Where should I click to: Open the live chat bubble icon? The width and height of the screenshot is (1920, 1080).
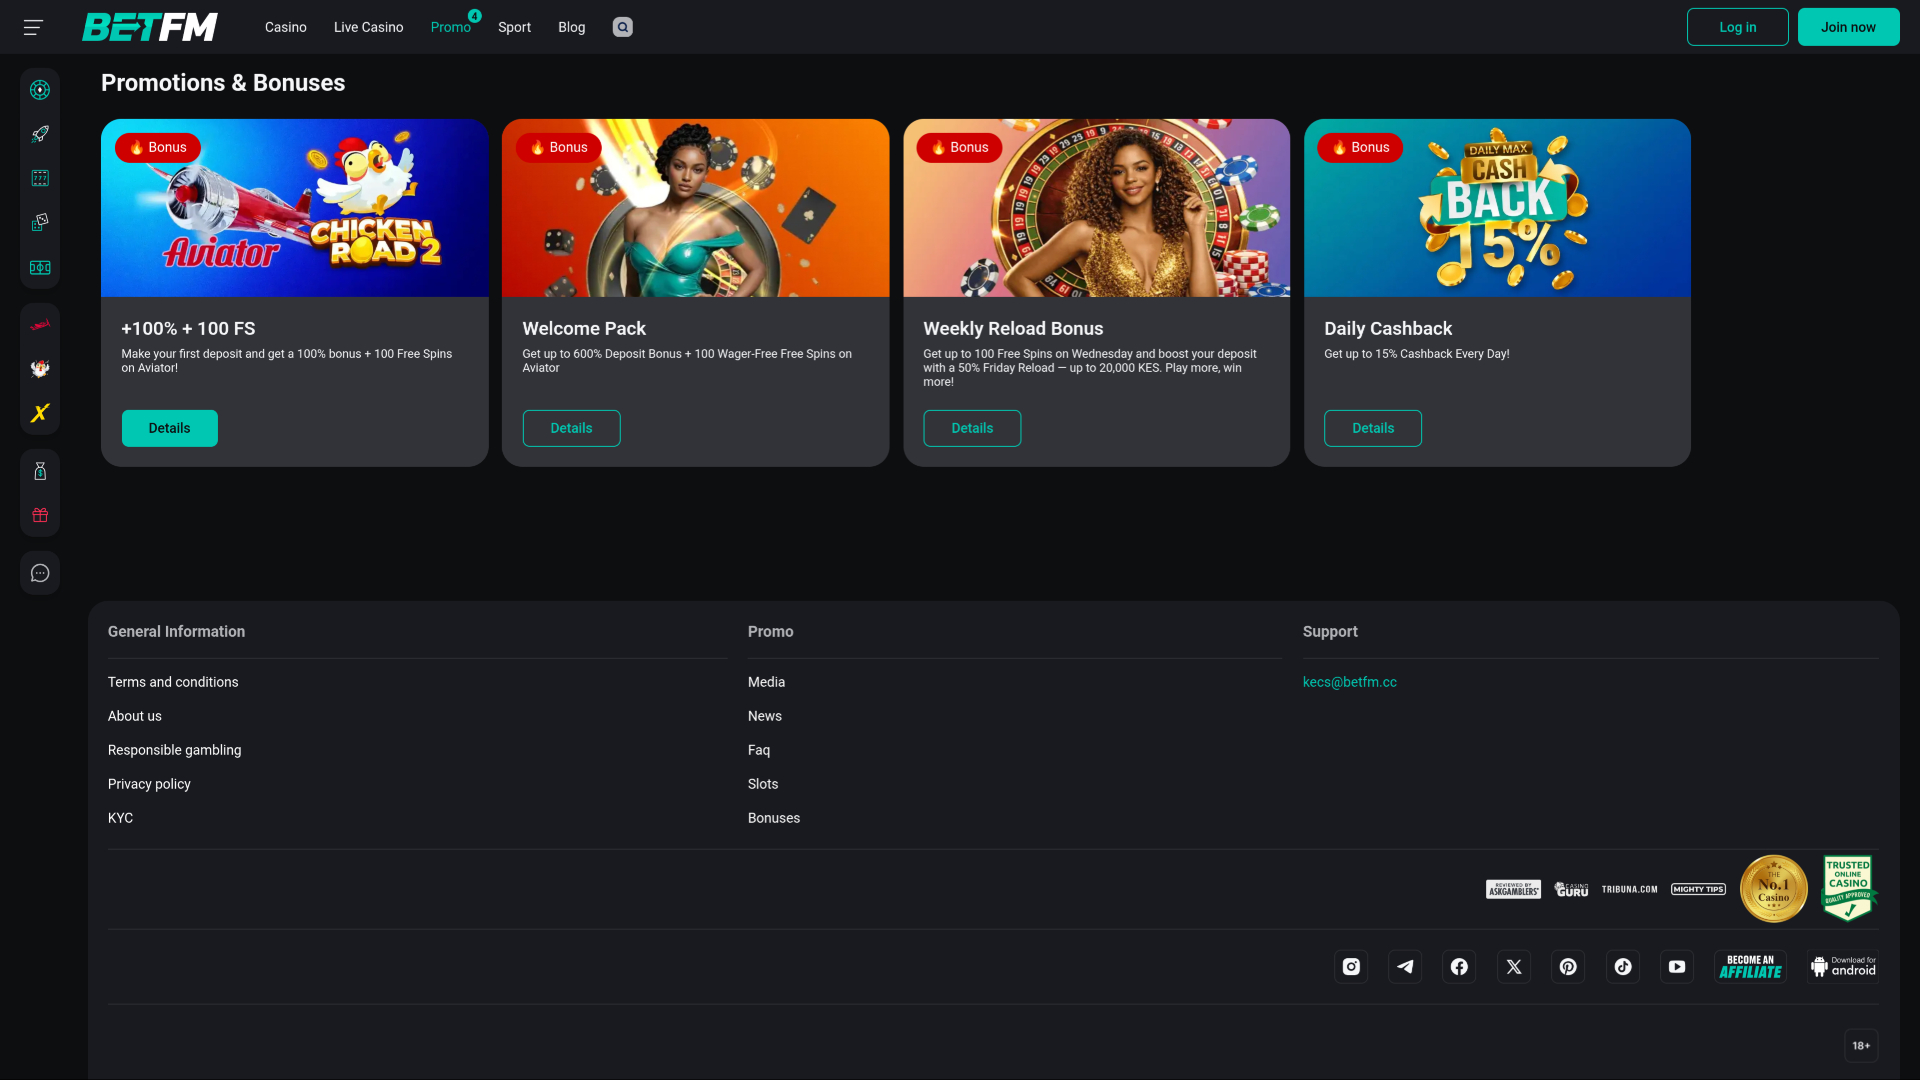[x=40, y=573]
